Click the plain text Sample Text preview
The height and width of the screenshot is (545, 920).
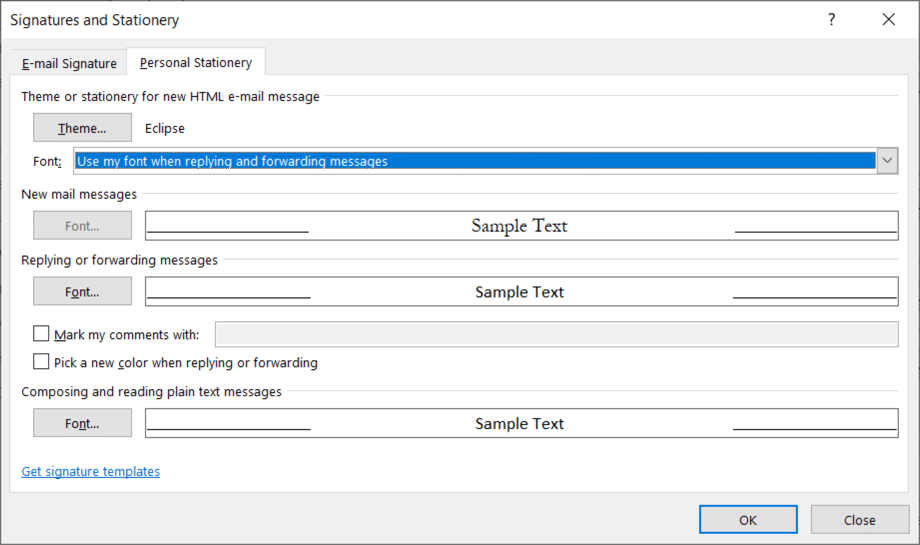(521, 424)
